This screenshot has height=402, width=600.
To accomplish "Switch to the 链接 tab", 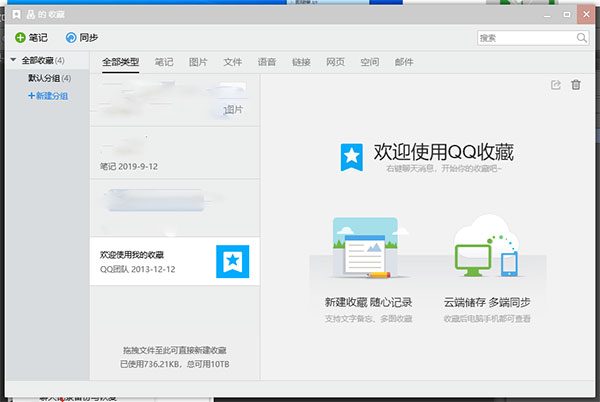I will tap(301, 62).
